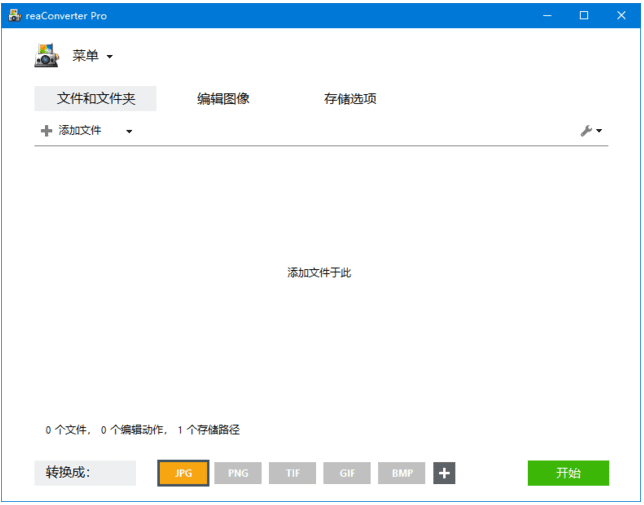The width and height of the screenshot is (644, 505).
Task: Open the 存储选项 tab
Action: (350, 99)
